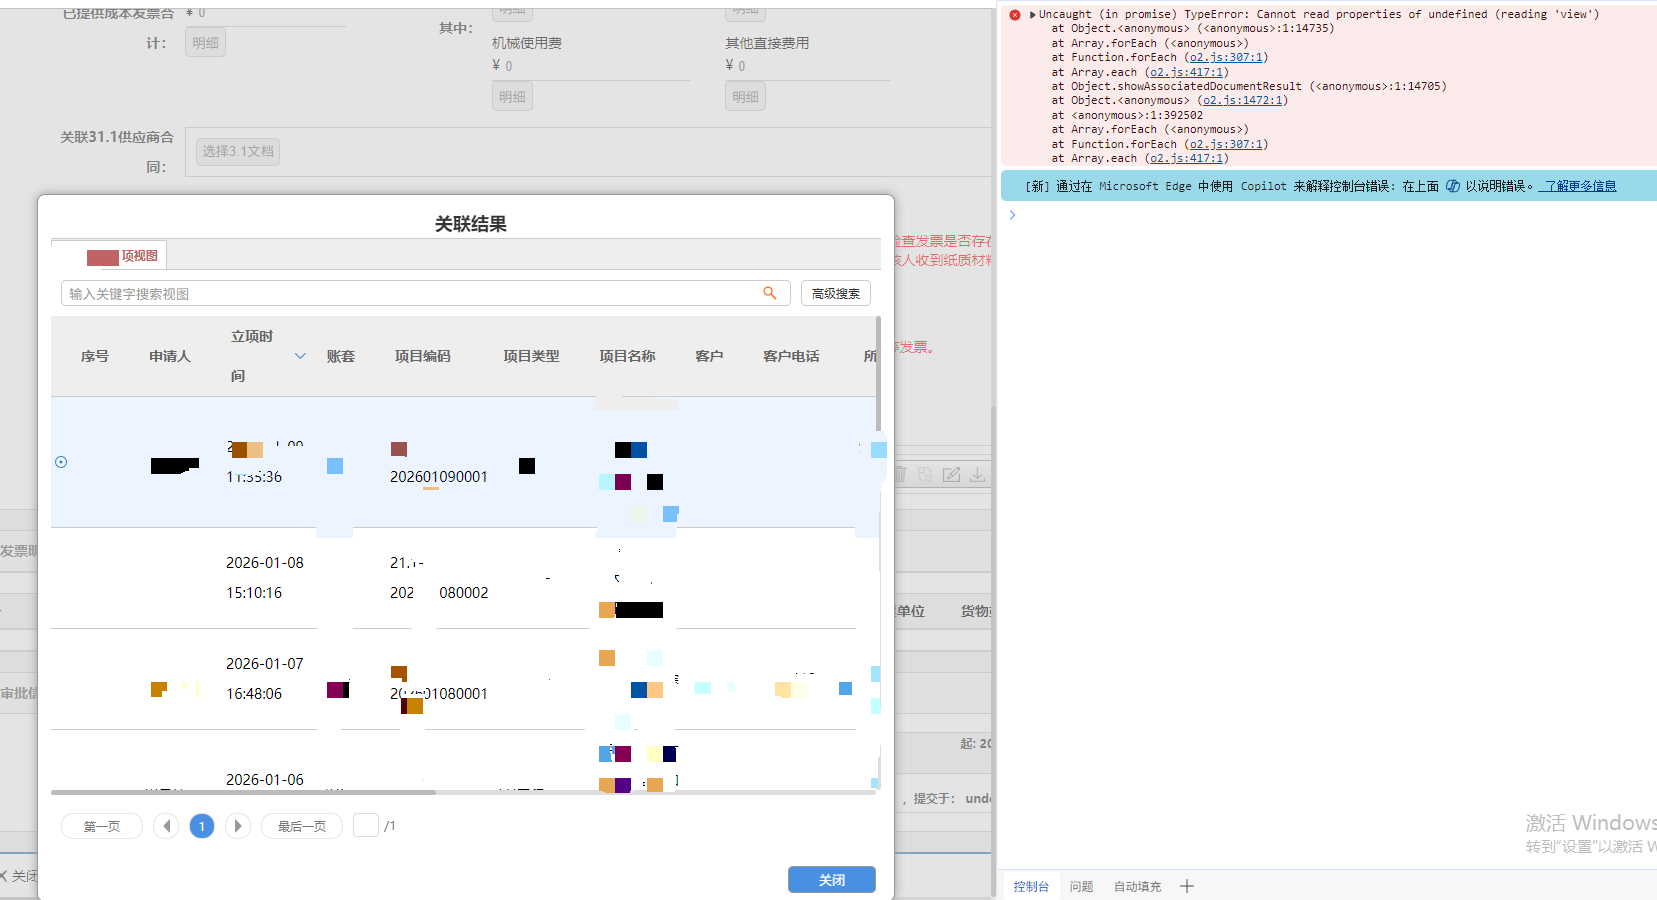Click the 明细 button under 机械使用费
The width and height of the screenshot is (1657, 900).
coord(512,97)
